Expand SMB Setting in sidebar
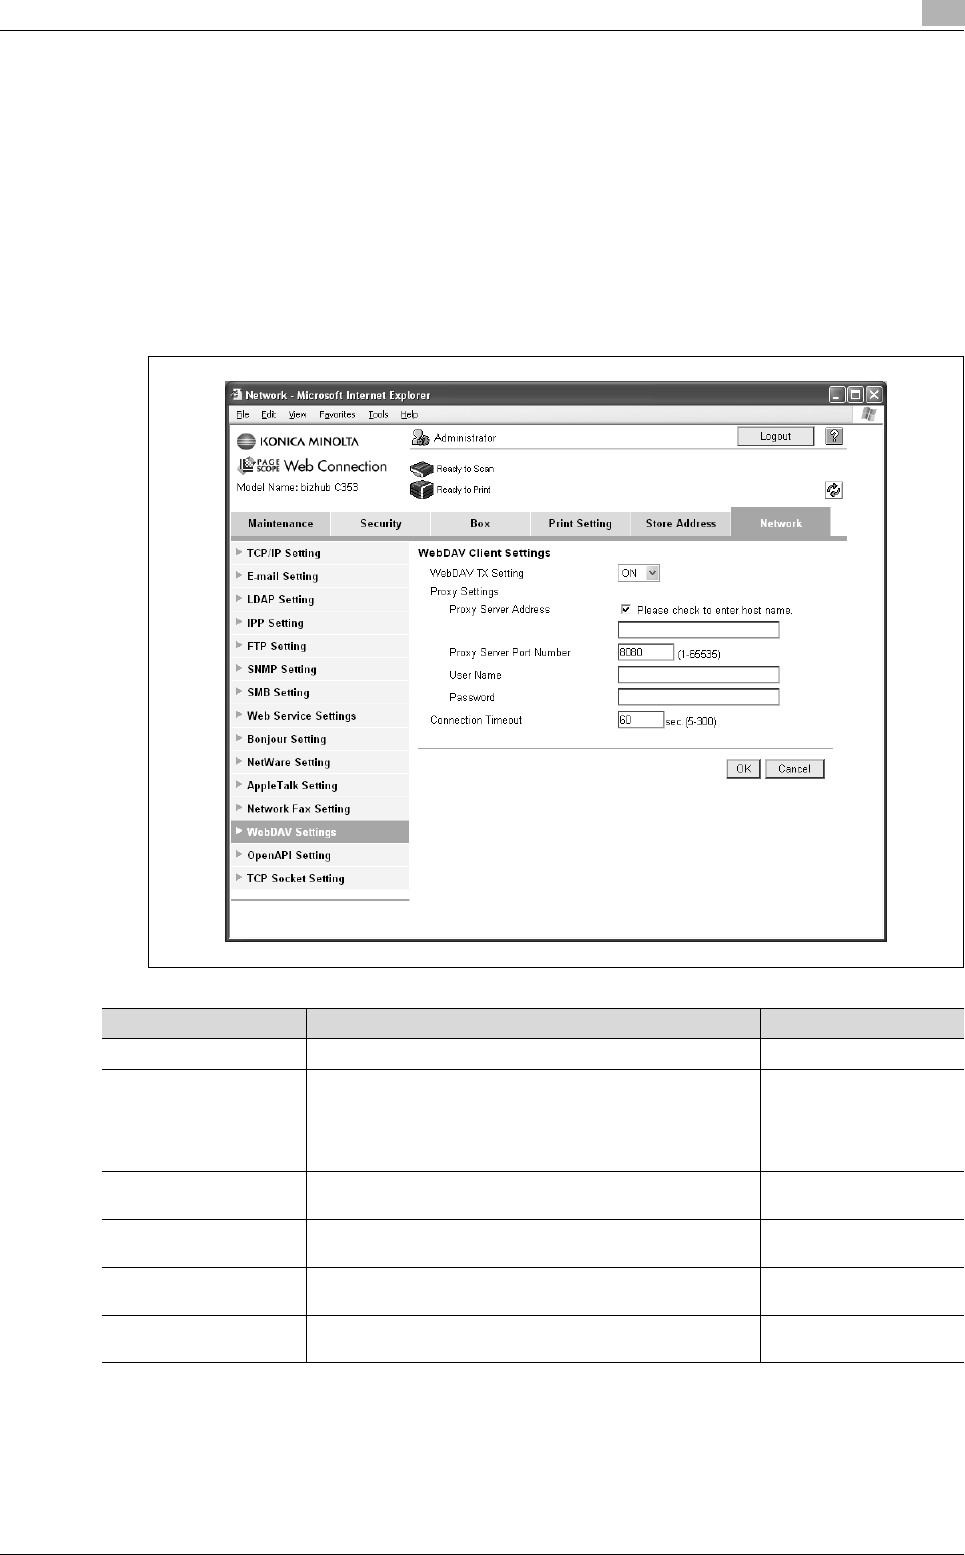Viewport: 965px width, 1555px height. 320,692
